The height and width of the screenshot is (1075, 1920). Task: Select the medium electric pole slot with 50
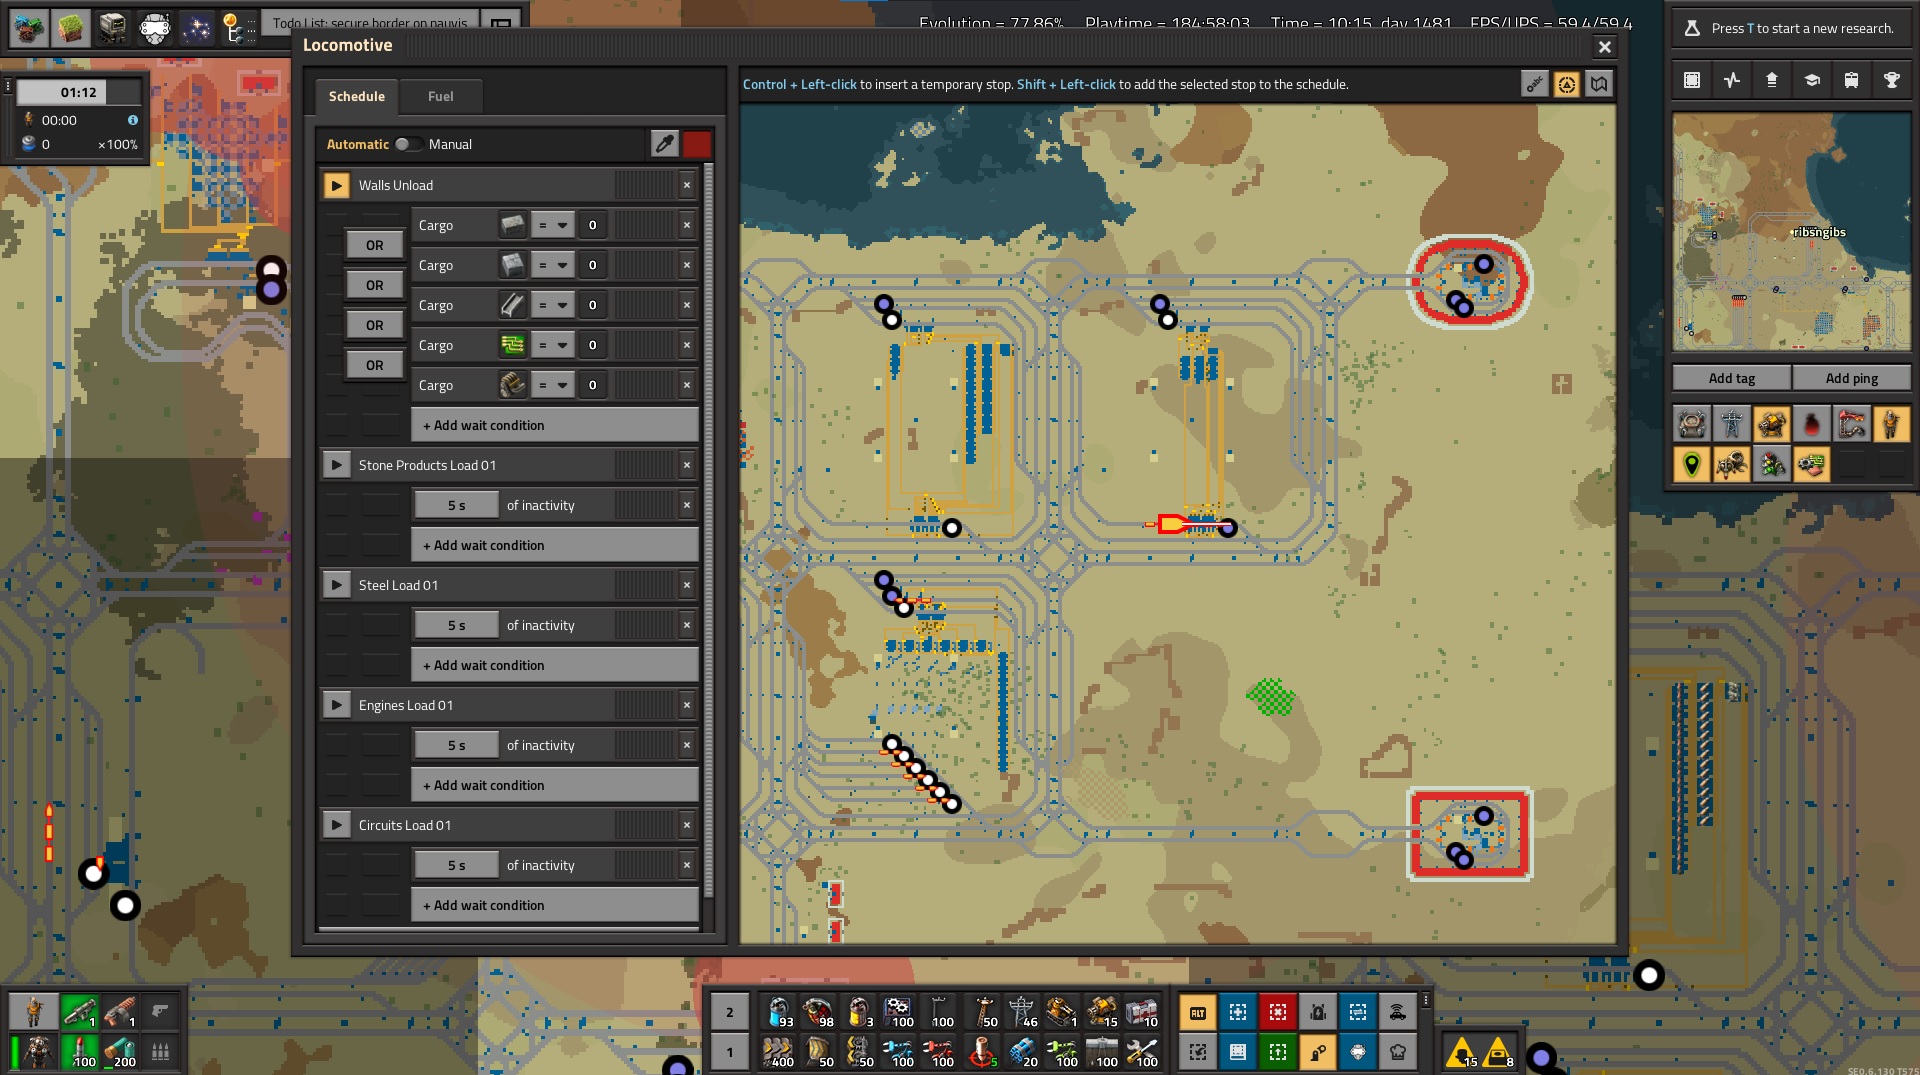[x=981, y=1012]
